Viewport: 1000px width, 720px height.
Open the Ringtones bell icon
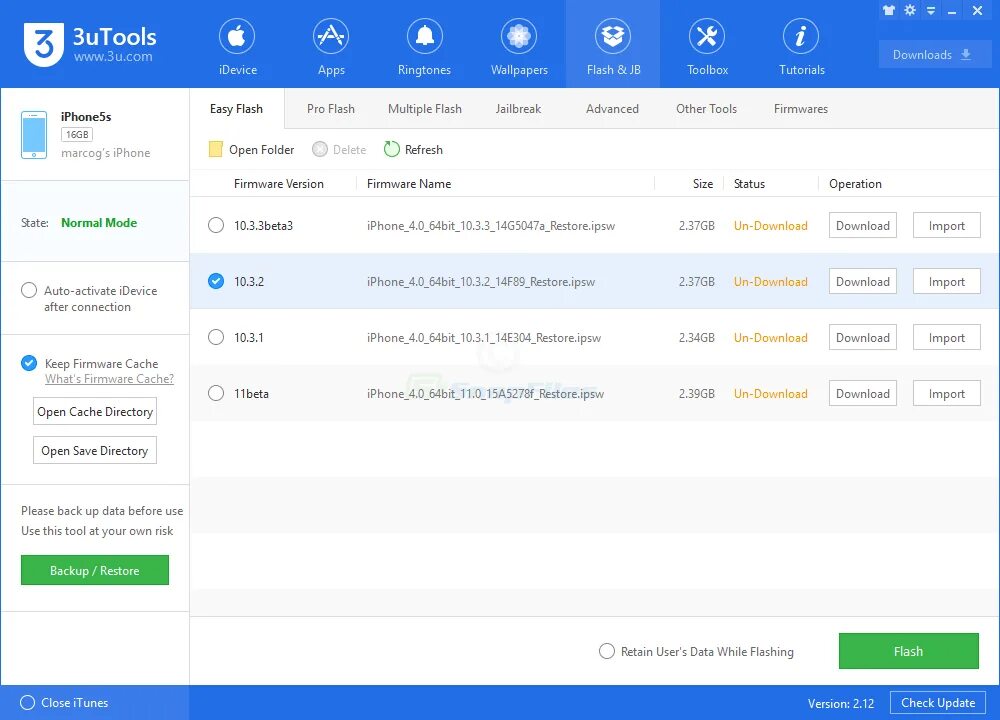pyautogui.click(x=425, y=36)
